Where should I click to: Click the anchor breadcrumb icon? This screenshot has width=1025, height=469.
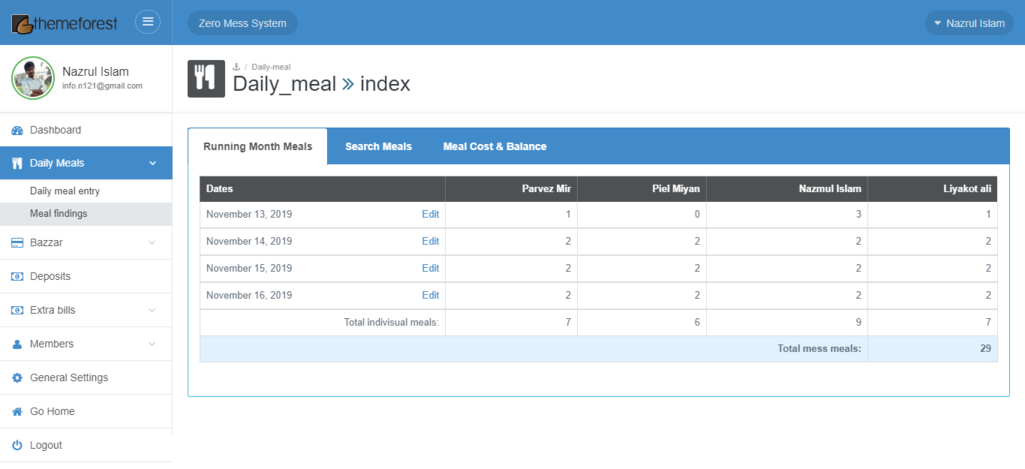[x=237, y=67]
